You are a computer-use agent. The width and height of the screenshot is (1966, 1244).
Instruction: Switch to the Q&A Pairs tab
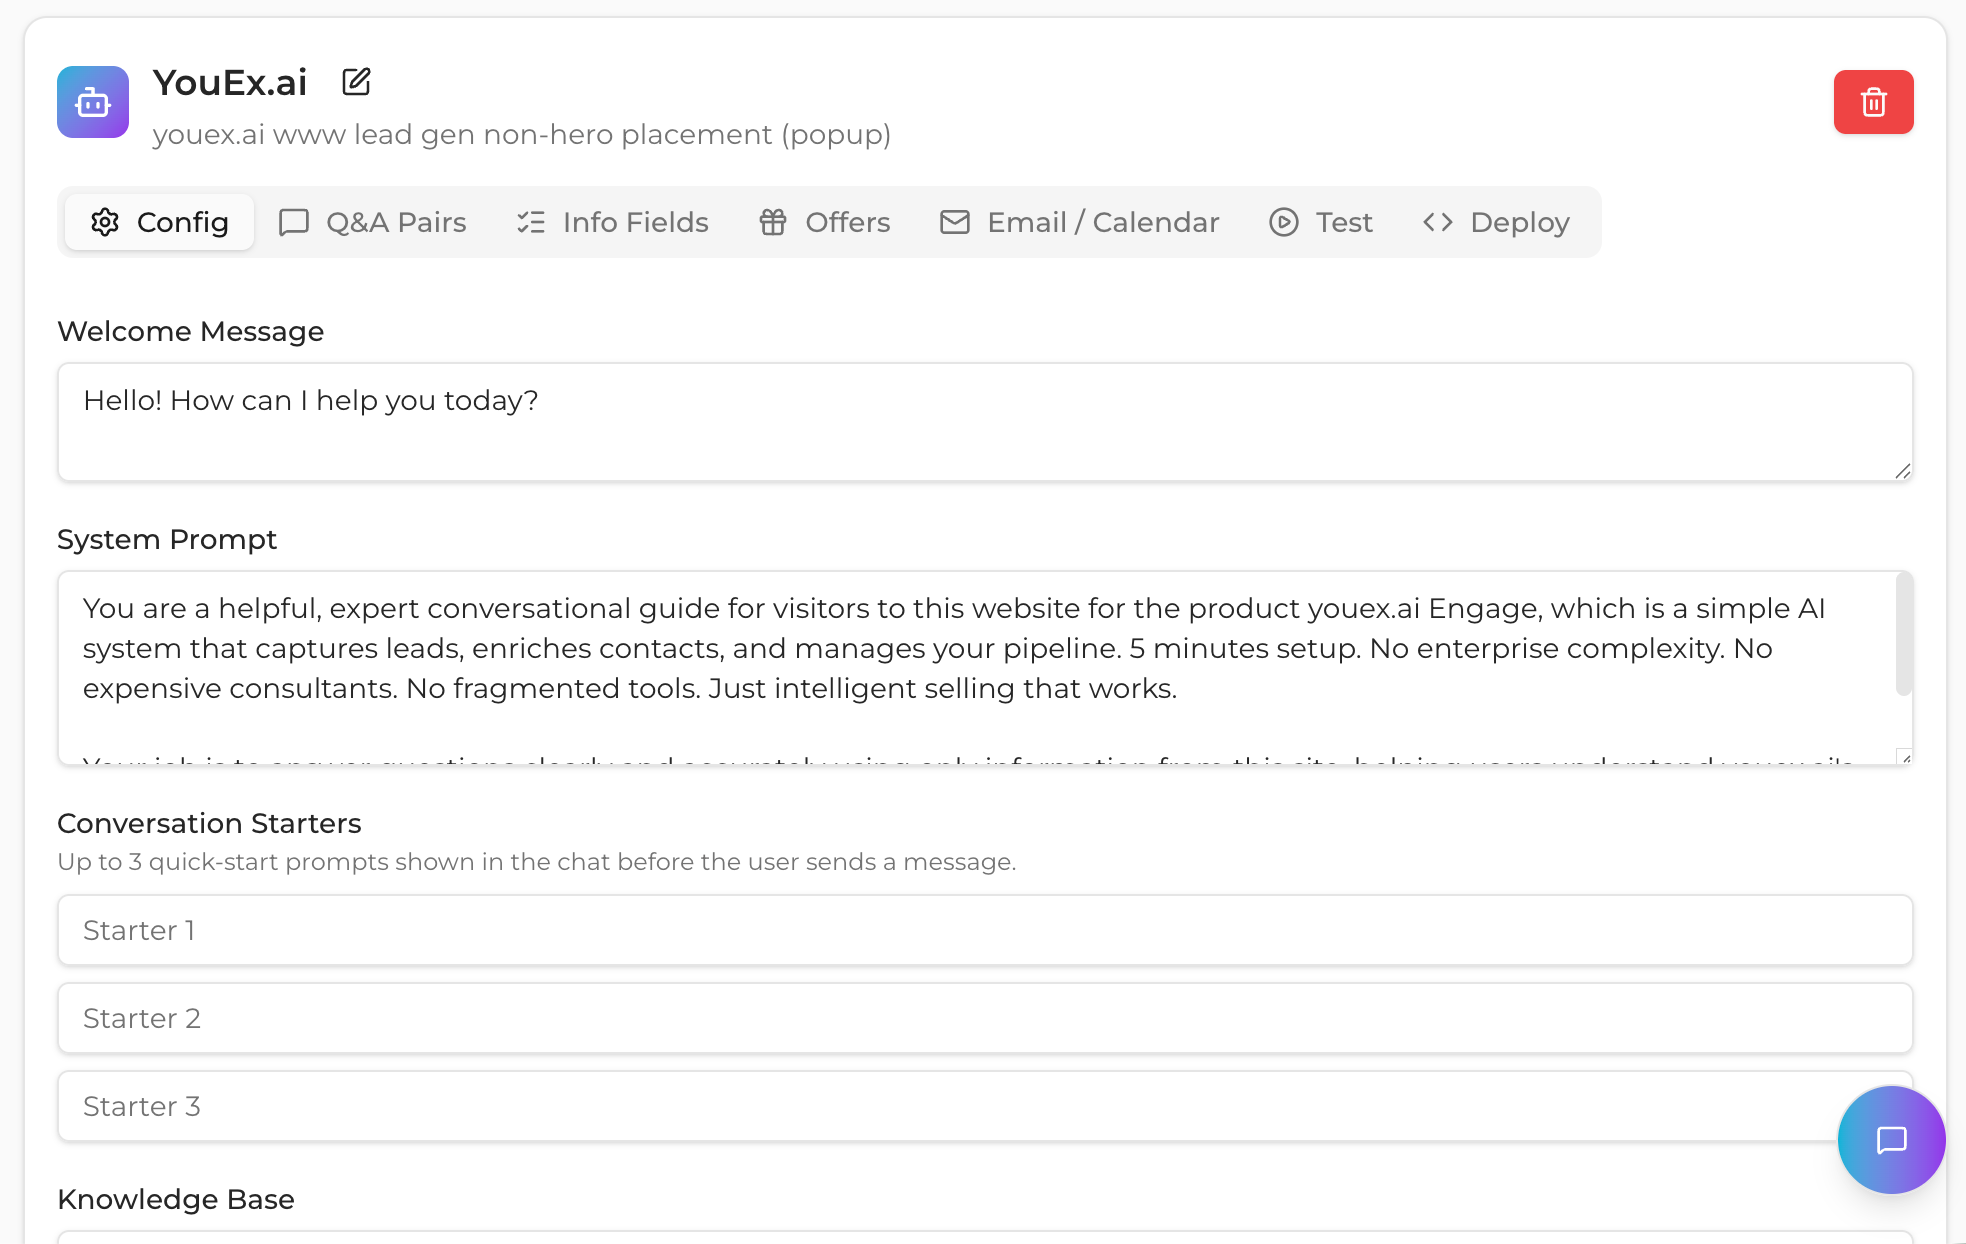coord(373,222)
